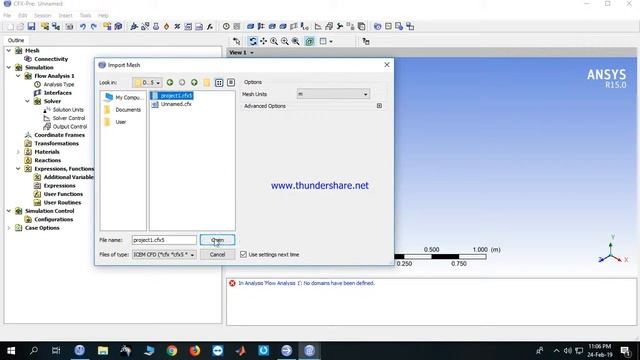Click Chrome icon on the taskbar

click(x=172, y=351)
